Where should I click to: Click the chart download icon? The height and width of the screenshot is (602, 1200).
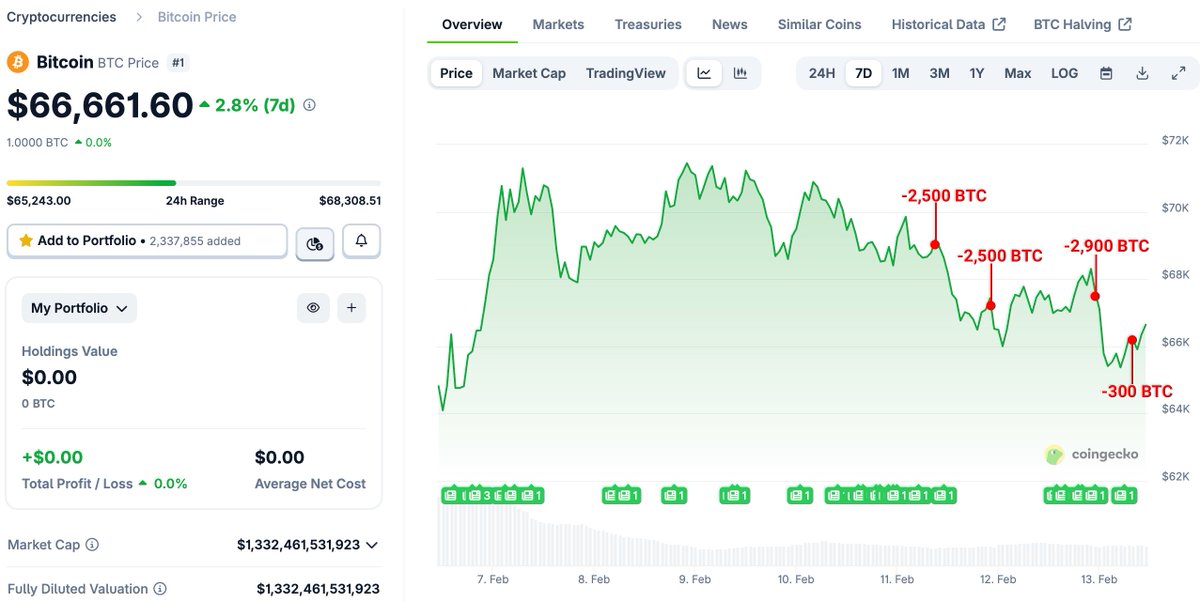(1141, 73)
